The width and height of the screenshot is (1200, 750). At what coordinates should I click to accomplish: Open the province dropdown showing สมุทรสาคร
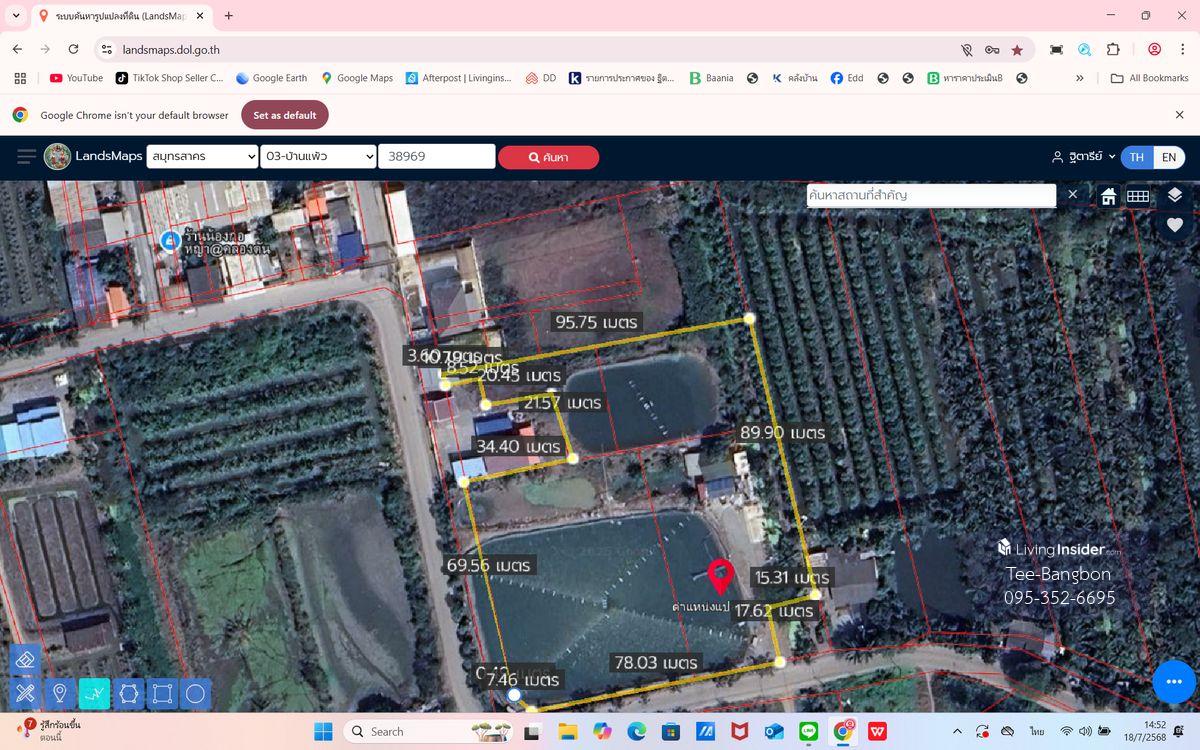pos(202,157)
